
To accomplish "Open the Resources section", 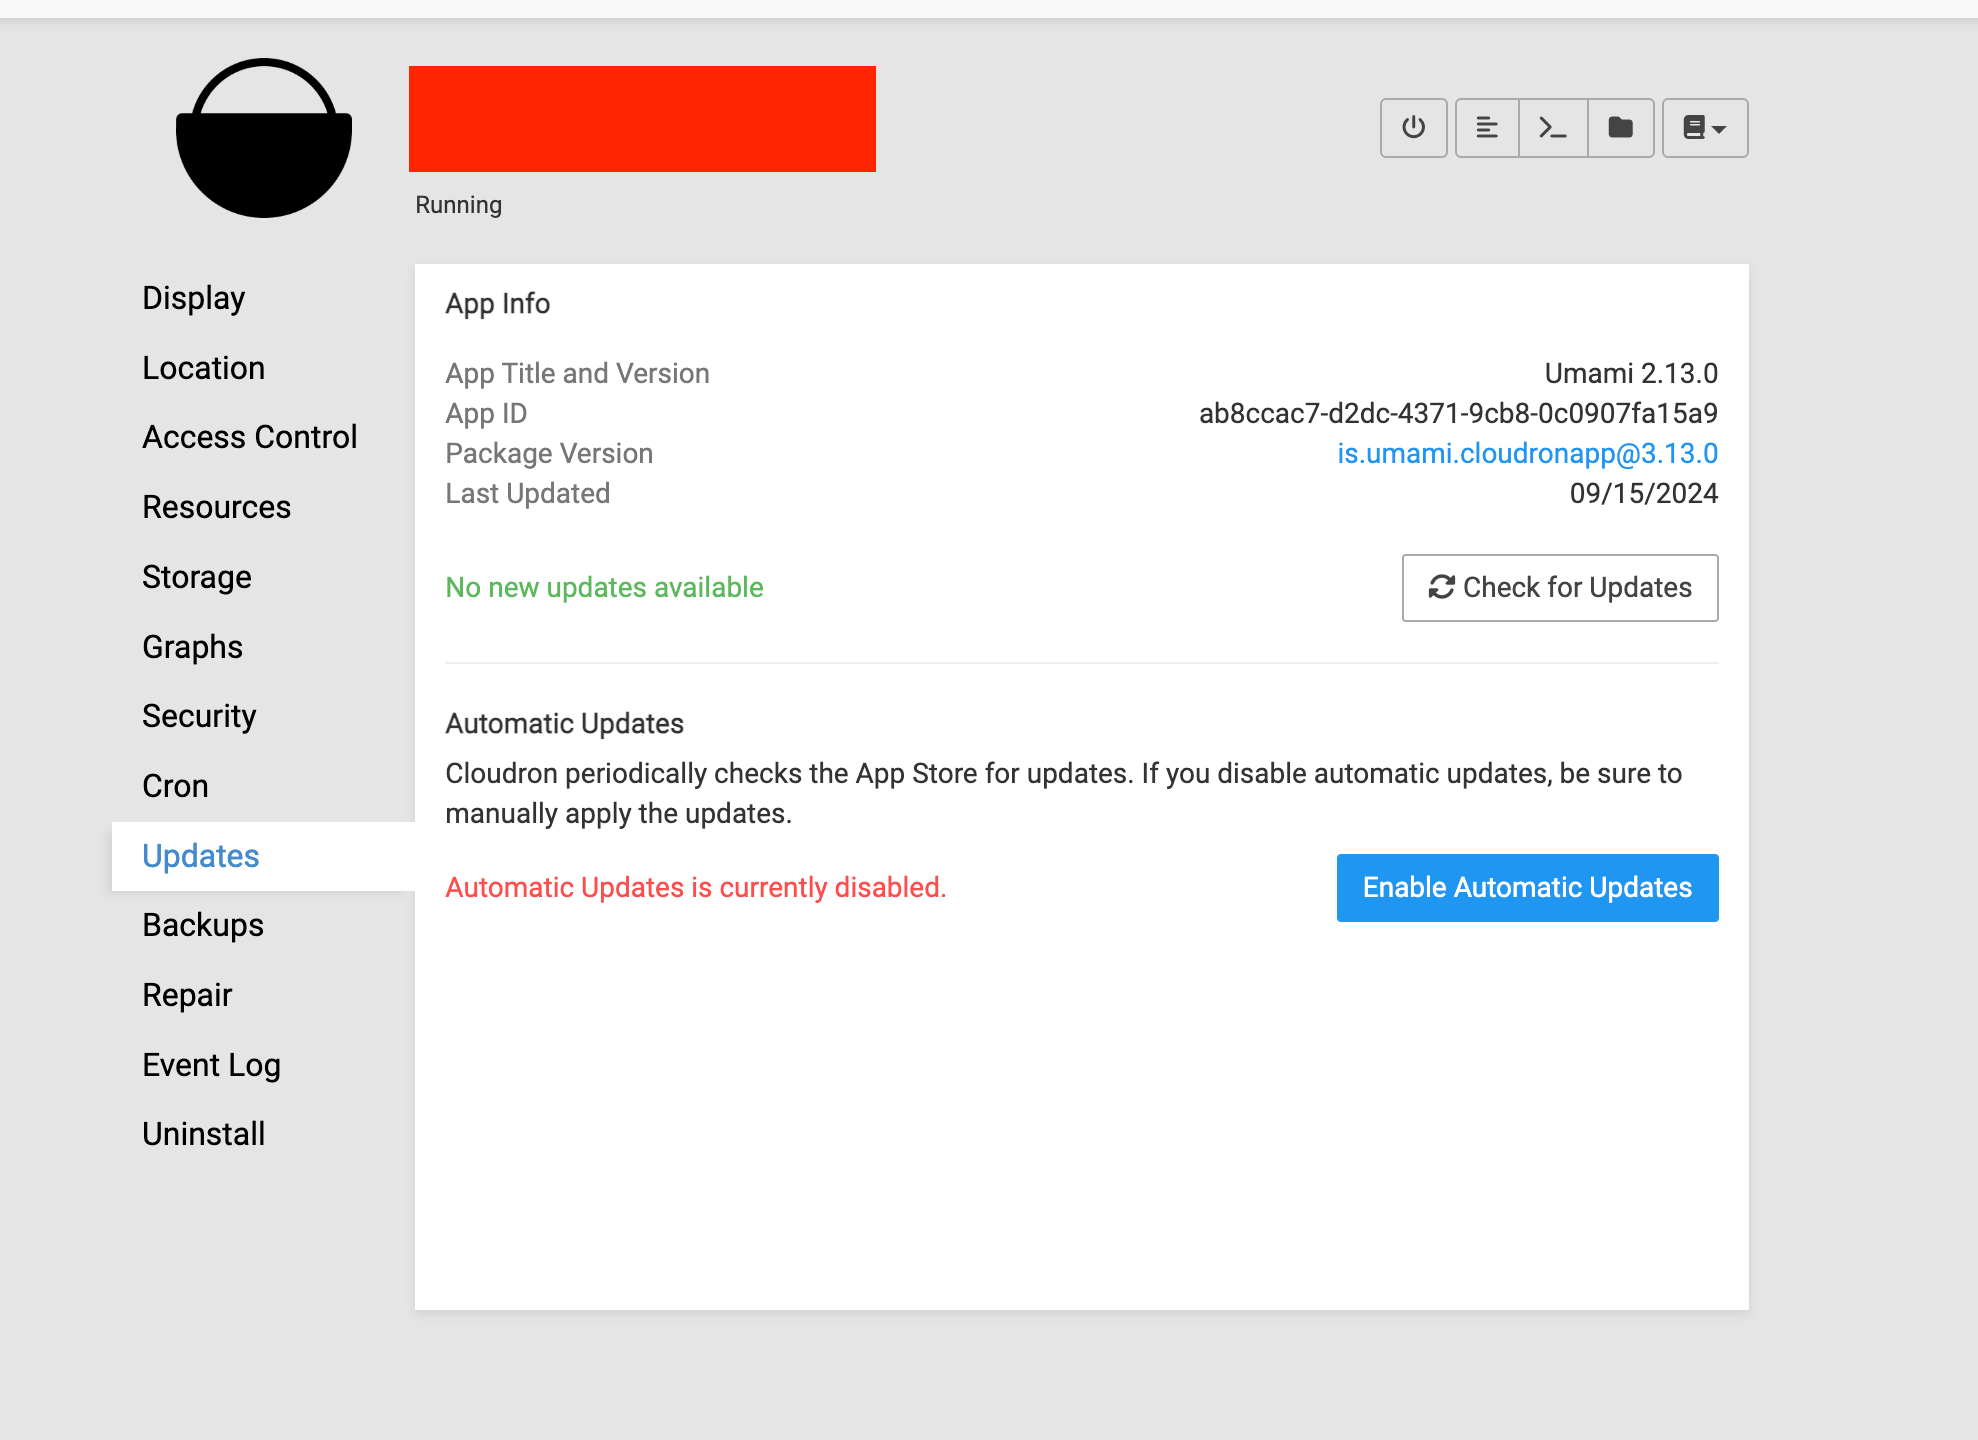I will coord(217,507).
